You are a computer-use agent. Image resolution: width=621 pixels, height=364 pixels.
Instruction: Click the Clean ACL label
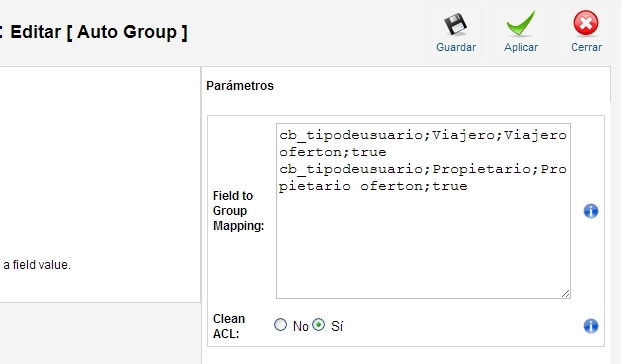pyautogui.click(x=229, y=326)
